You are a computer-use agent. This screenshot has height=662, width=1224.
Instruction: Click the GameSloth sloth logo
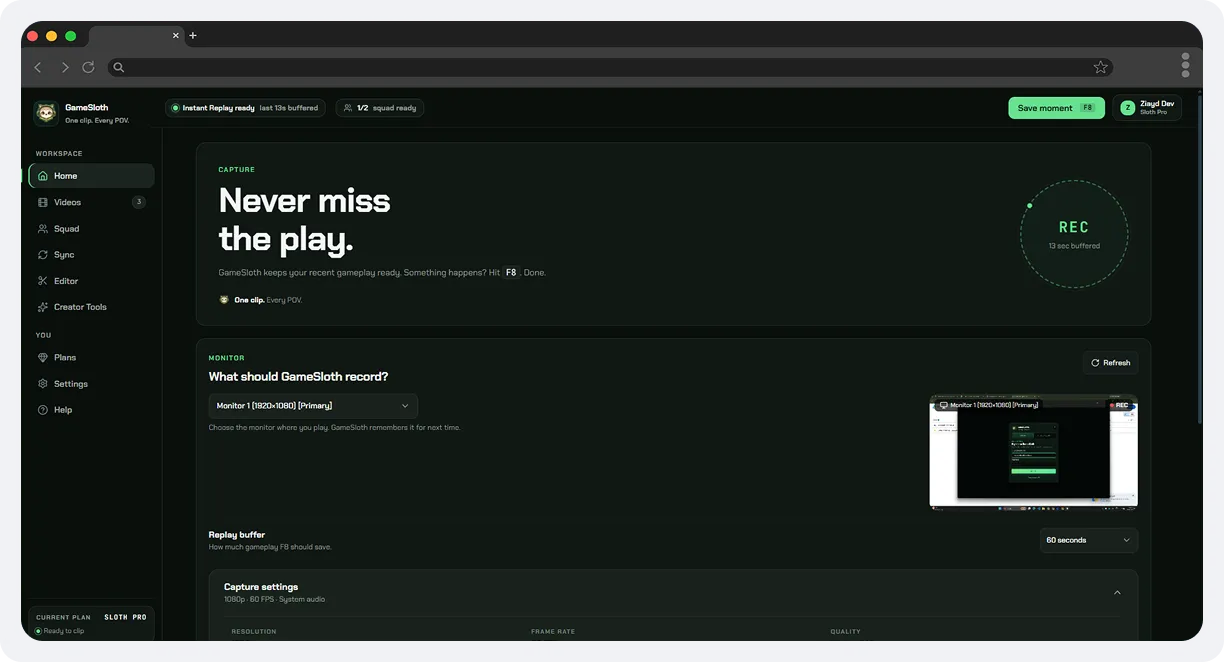point(46,112)
